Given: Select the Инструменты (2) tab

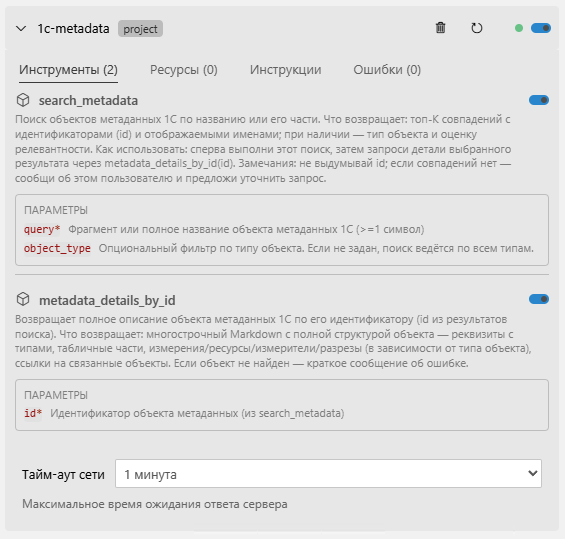Looking at the screenshot, I should tap(68, 70).
